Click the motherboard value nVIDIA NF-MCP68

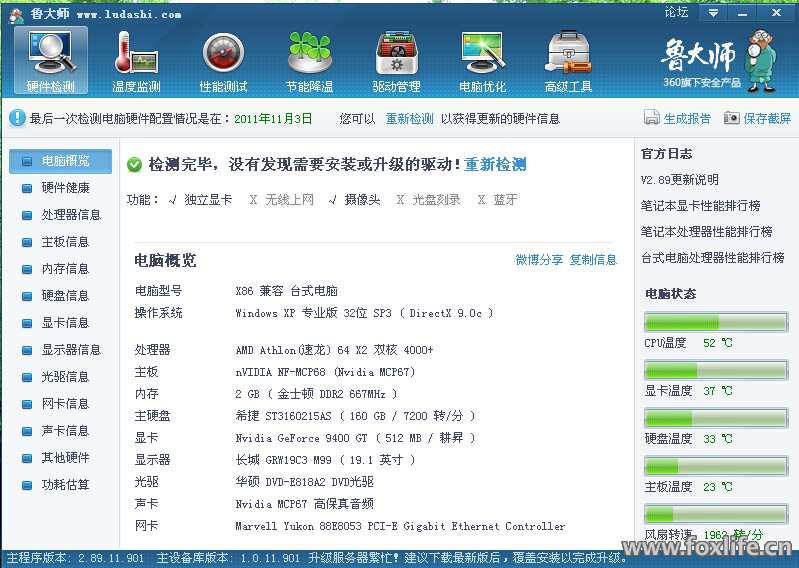(x=325, y=372)
